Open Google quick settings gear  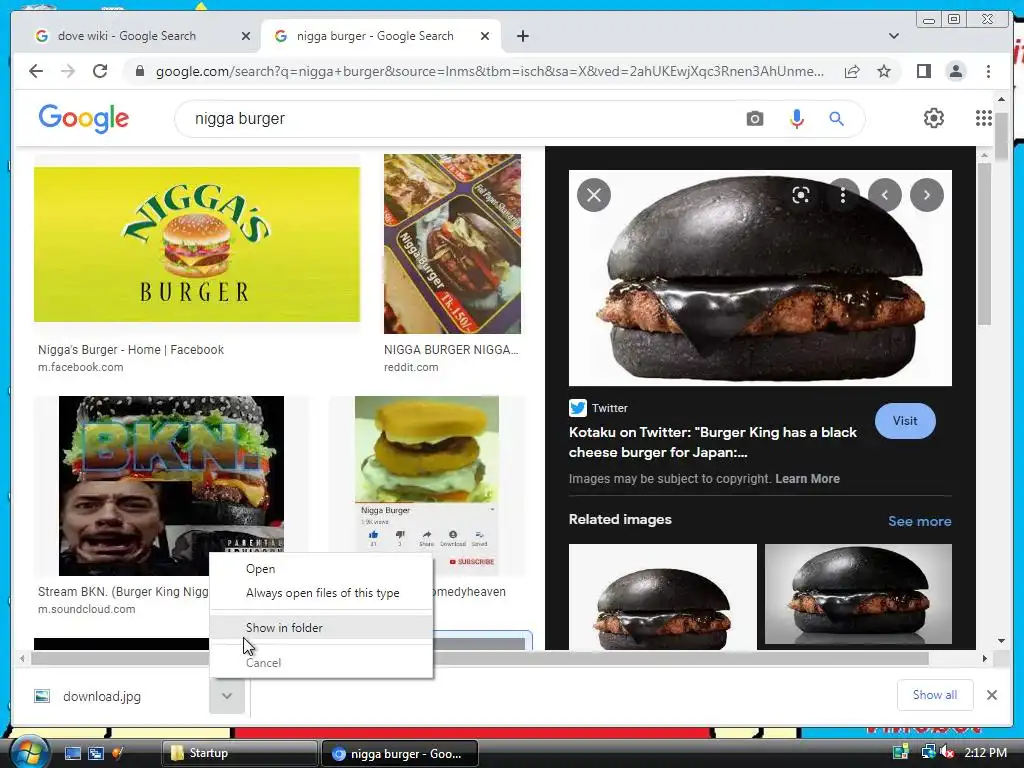(933, 118)
